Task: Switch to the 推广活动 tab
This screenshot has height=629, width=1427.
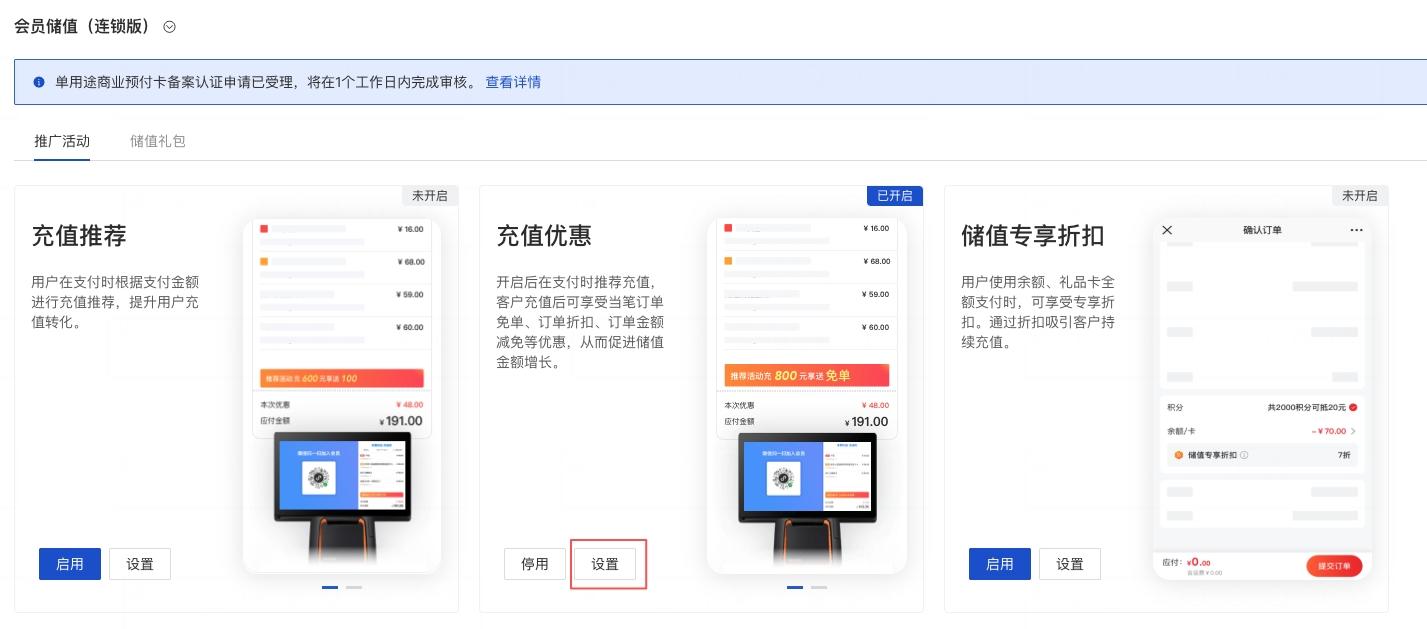Action: (62, 141)
